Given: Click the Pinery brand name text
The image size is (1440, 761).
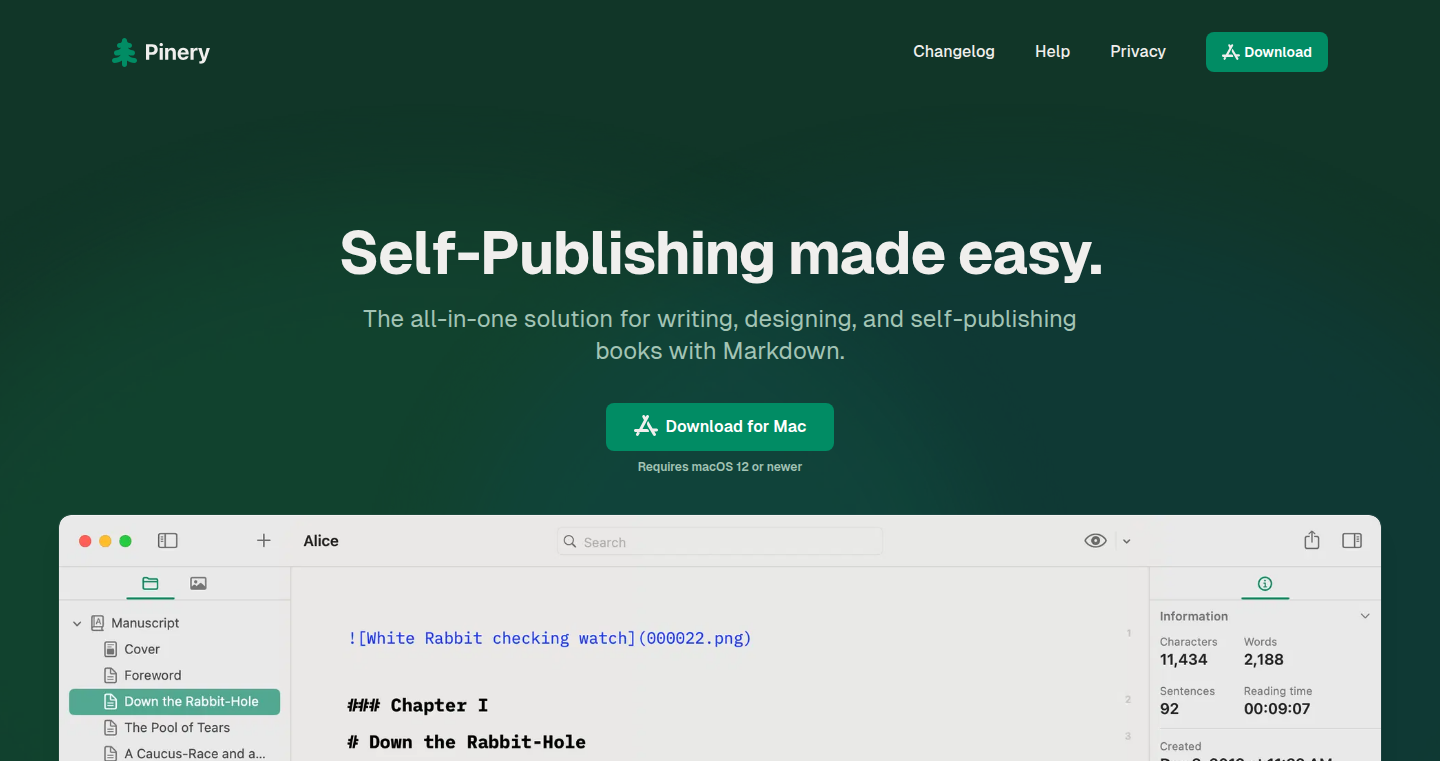Looking at the screenshot, I should click(x=177, y=52).
